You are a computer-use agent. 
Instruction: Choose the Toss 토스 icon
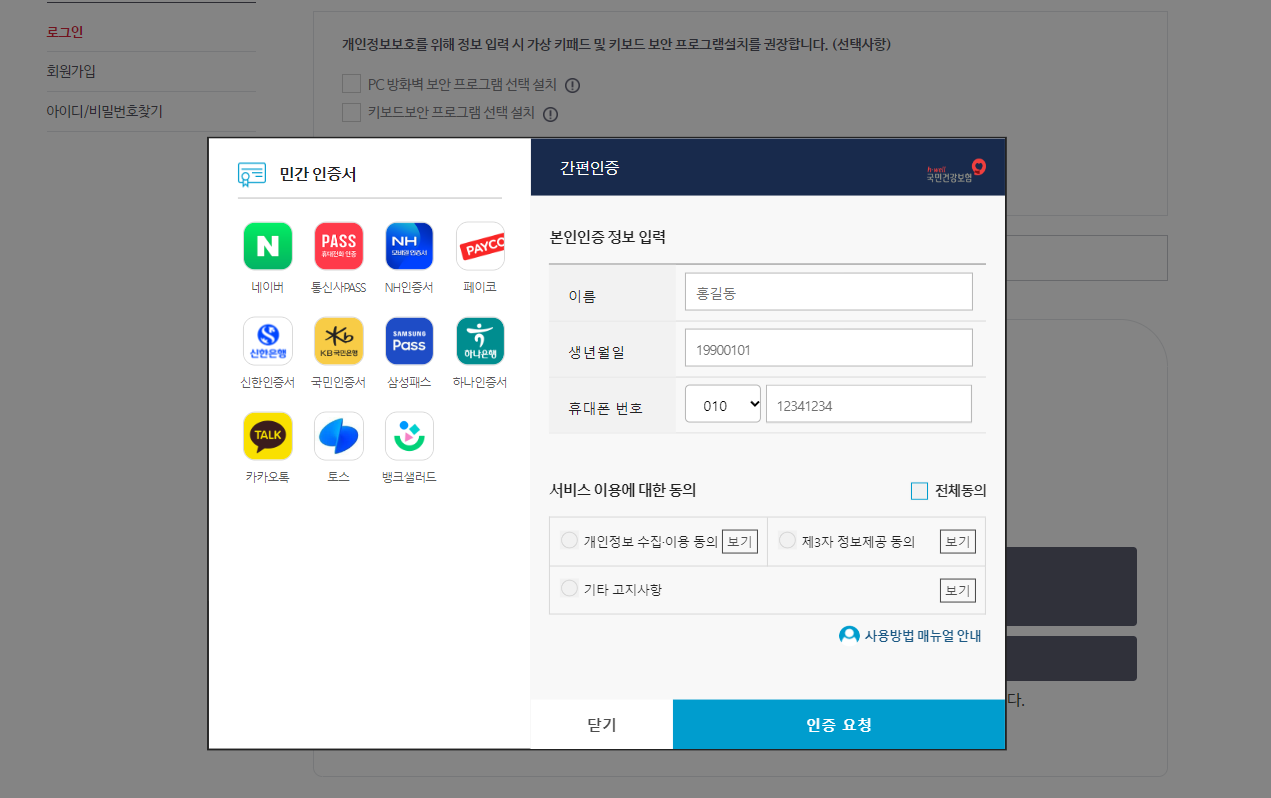click(x=339, y=436)
